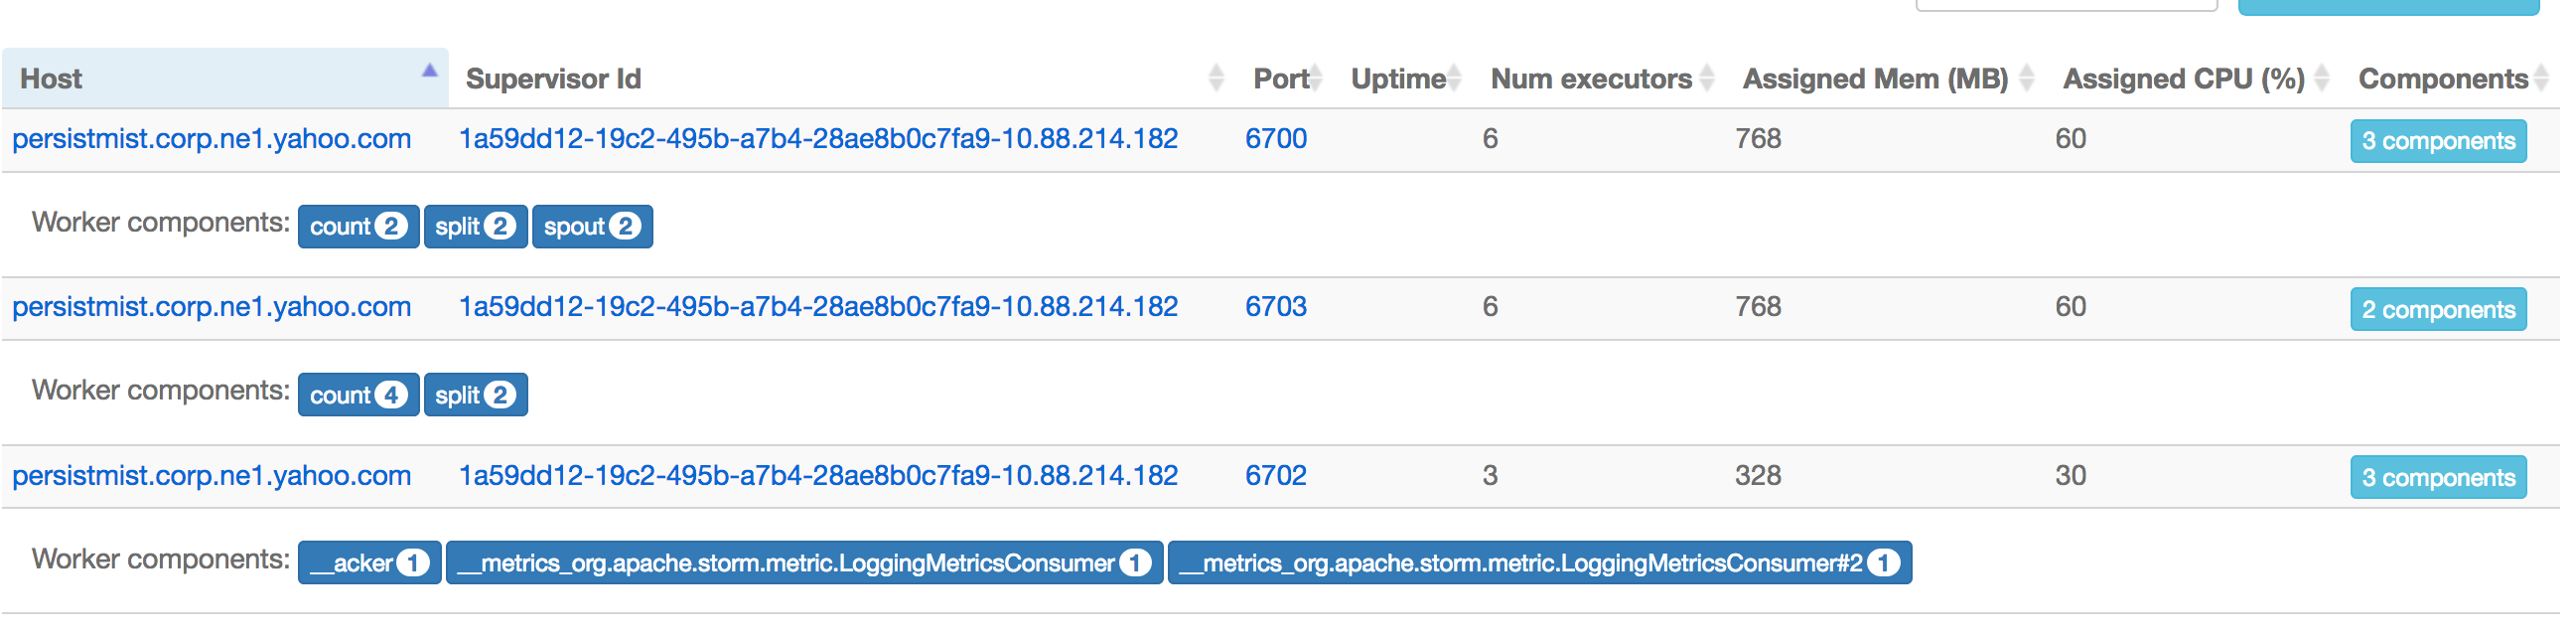This screenshot has height=638, width=2576.
Task: Open supervisor id link in port 6702 row
Action: pos(818,476)
